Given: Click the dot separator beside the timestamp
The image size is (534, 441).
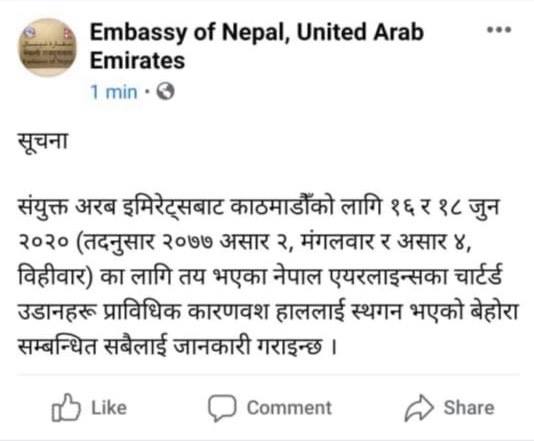Looking at the screenshot, I should pyautogui.click(x=147, y=92).
